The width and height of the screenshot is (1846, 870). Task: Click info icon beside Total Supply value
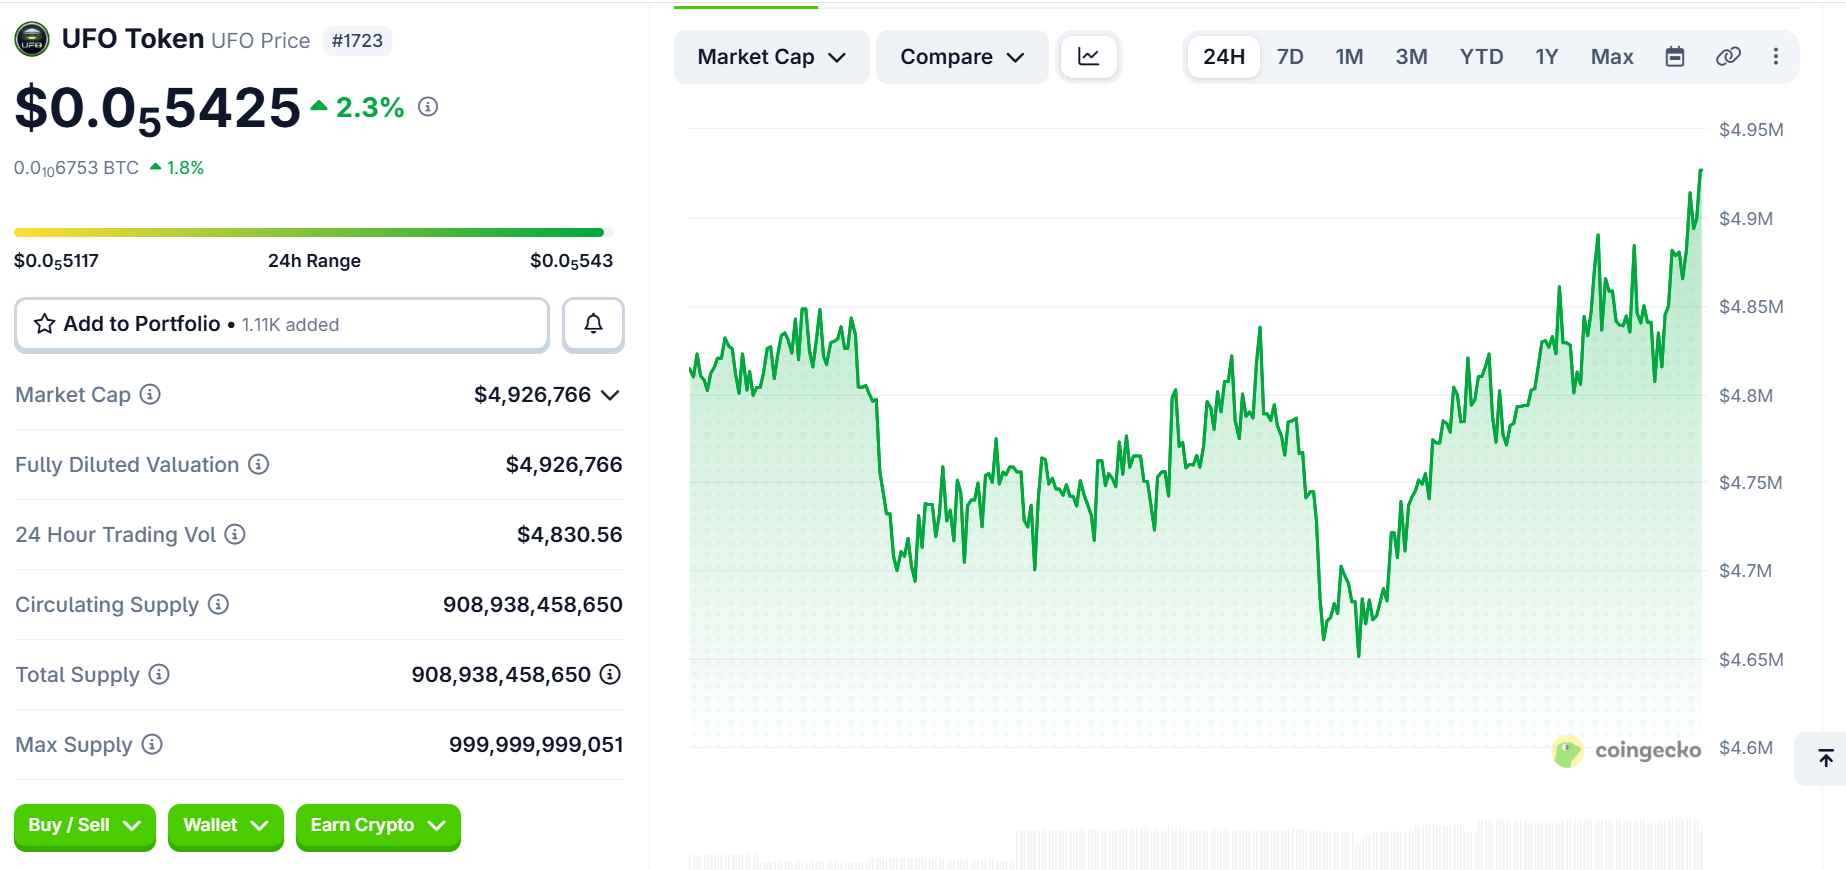pos(610,674)
